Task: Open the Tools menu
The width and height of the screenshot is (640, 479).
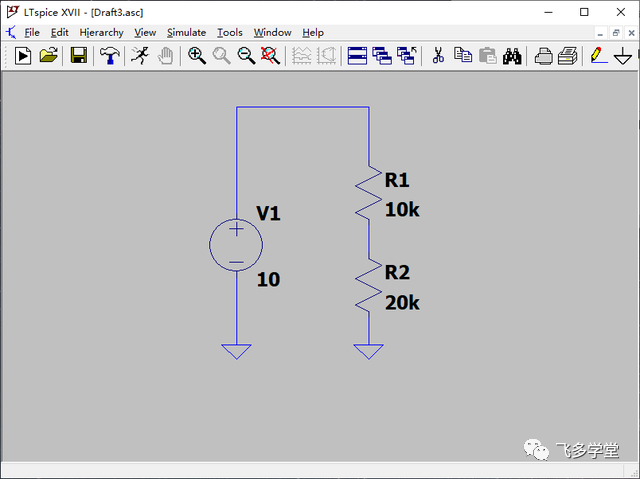Action: [x=230, y=32]
